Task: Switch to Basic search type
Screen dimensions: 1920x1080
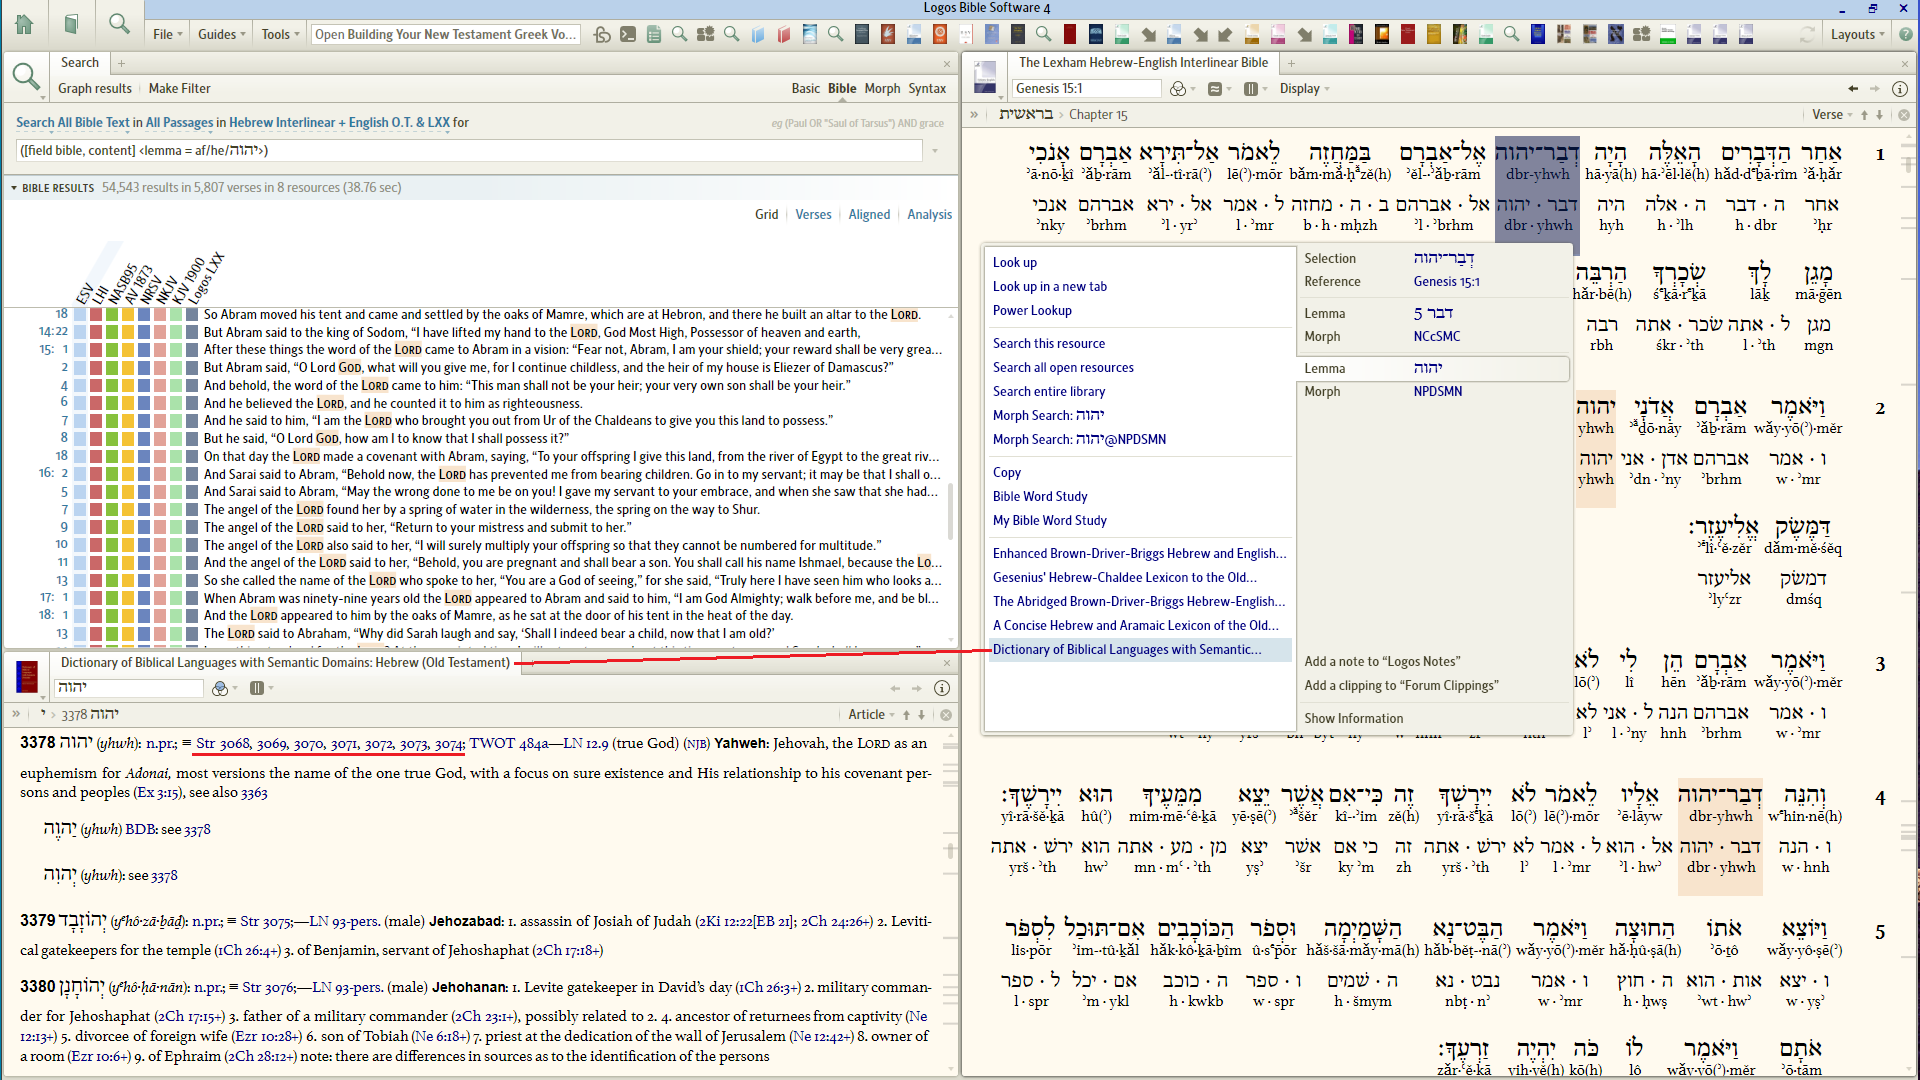Action: 805,89
